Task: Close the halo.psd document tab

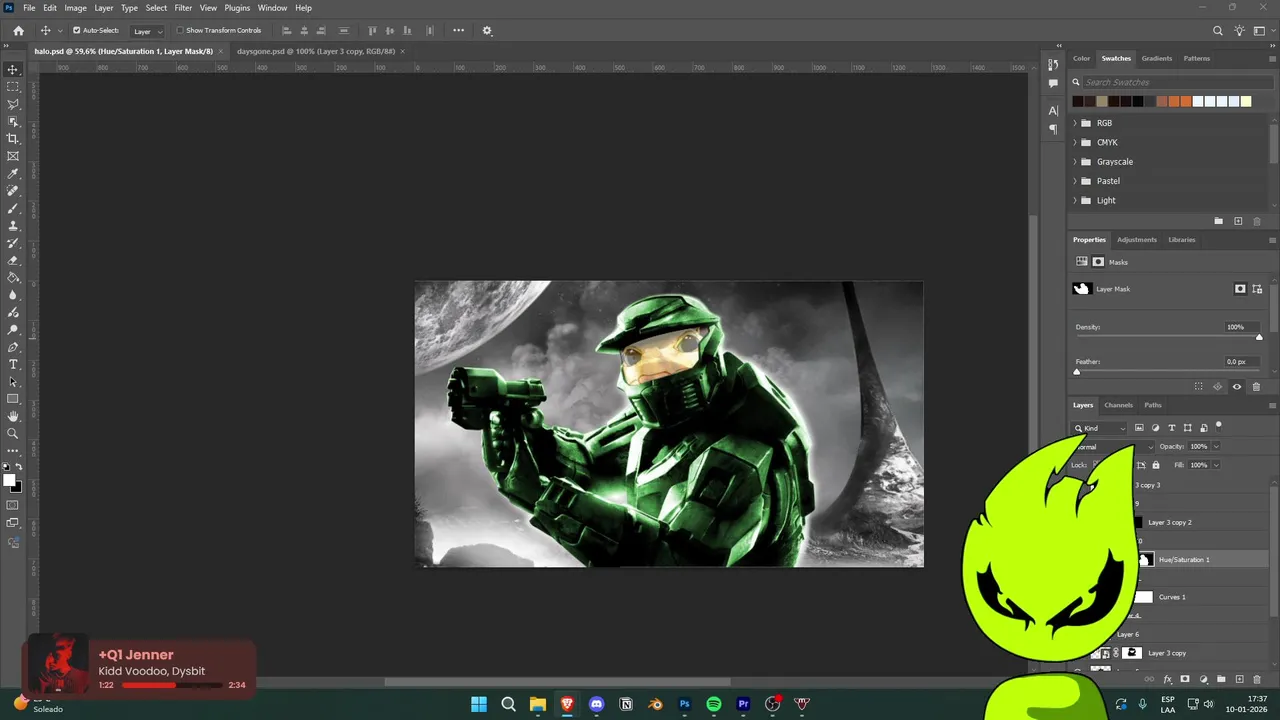Action: (221, 51)
